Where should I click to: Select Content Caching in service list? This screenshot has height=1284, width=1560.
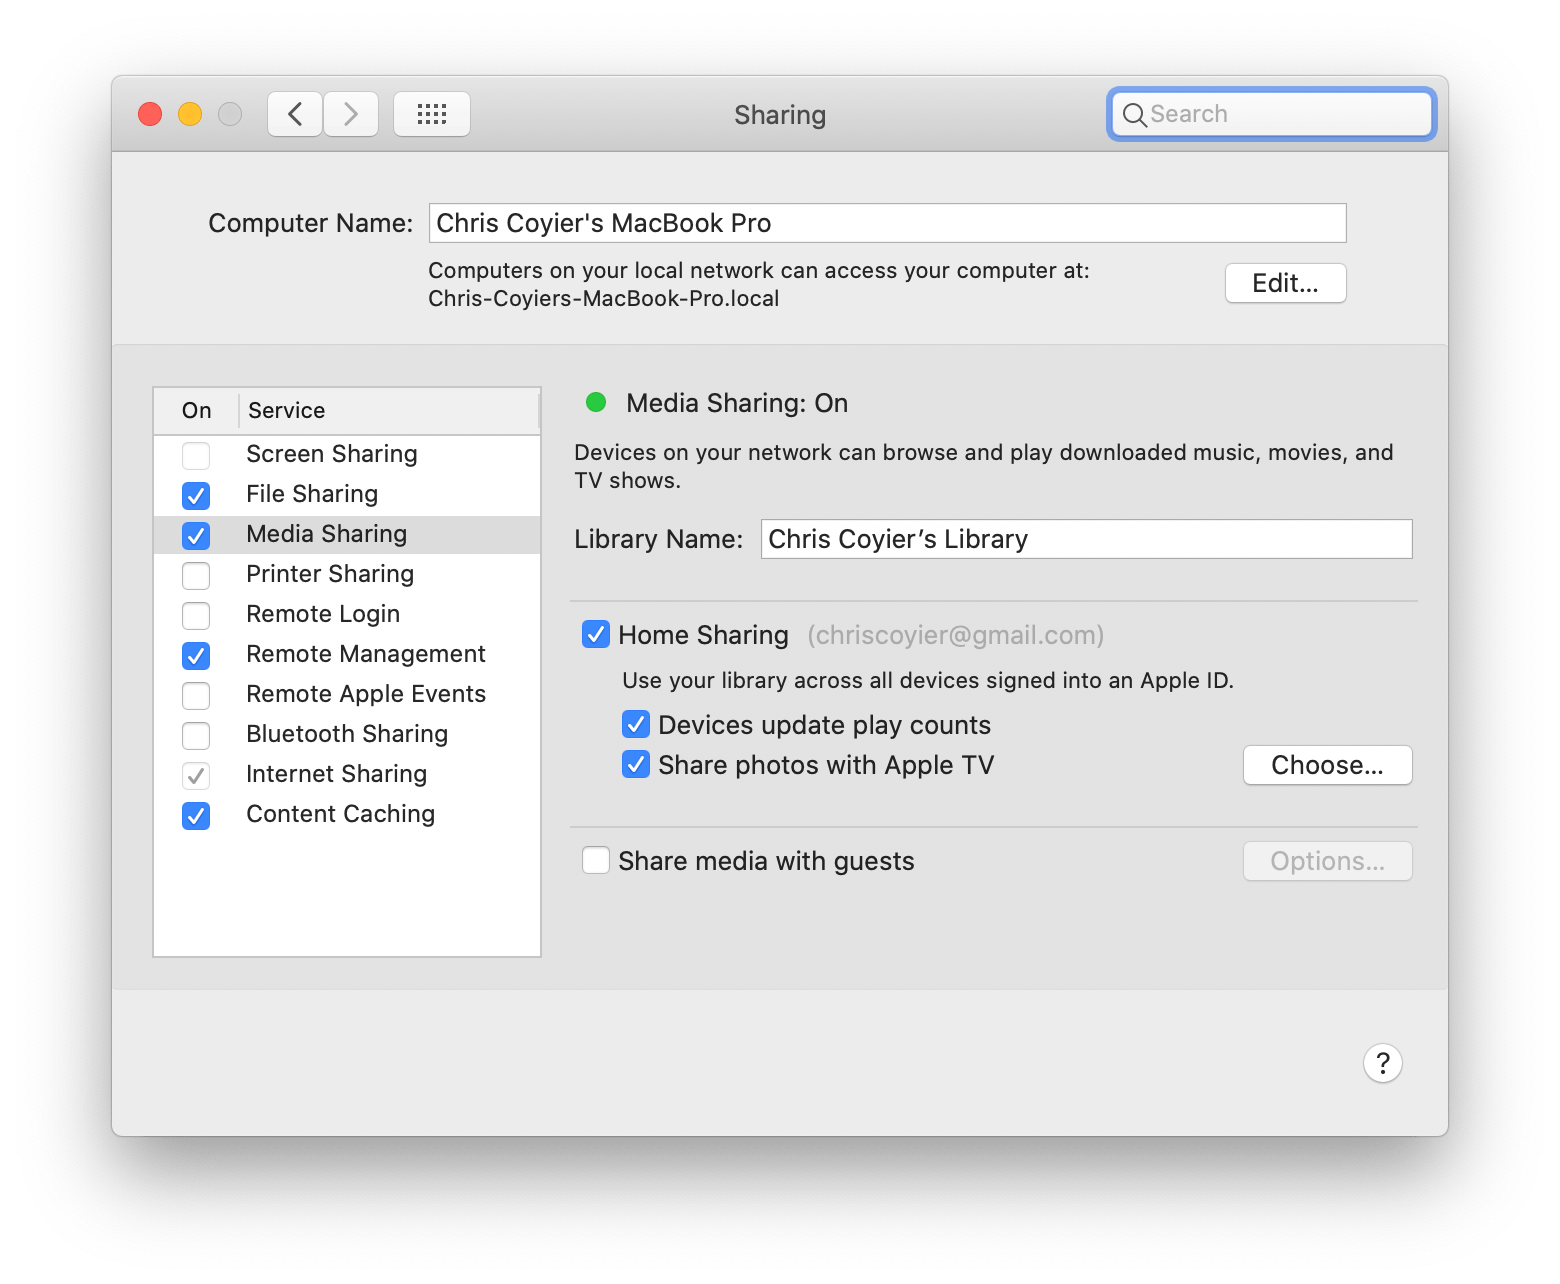coord(340,814)
